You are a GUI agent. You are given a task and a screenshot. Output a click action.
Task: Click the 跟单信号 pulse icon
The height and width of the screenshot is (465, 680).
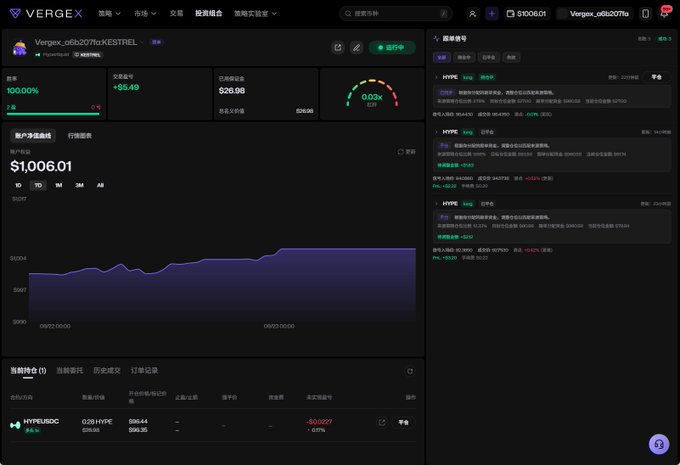coord(436,39)
